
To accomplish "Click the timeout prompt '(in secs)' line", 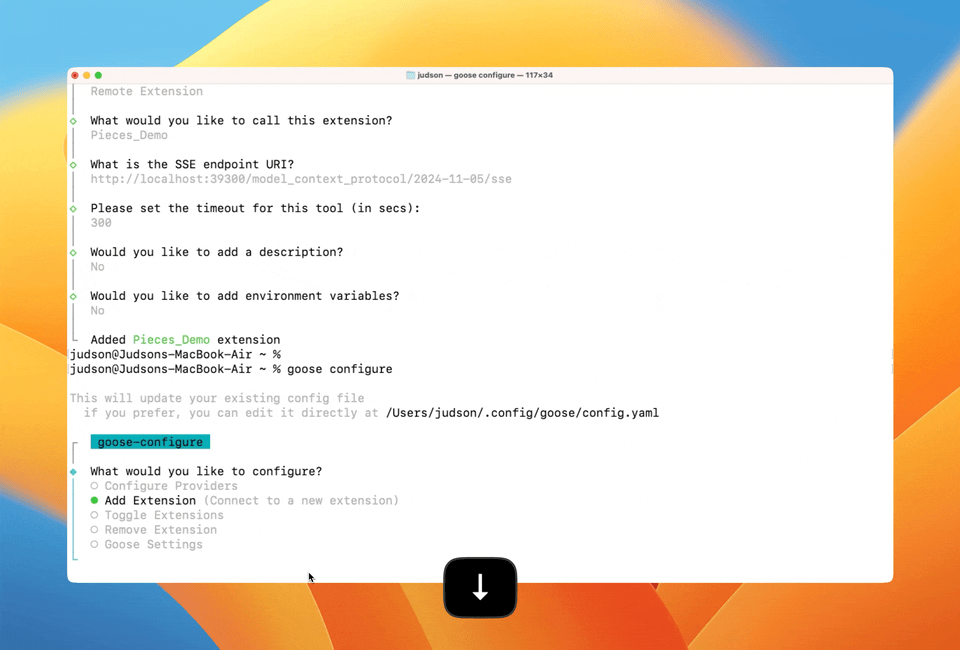I will pyautogui.click(x=255, y=209).
